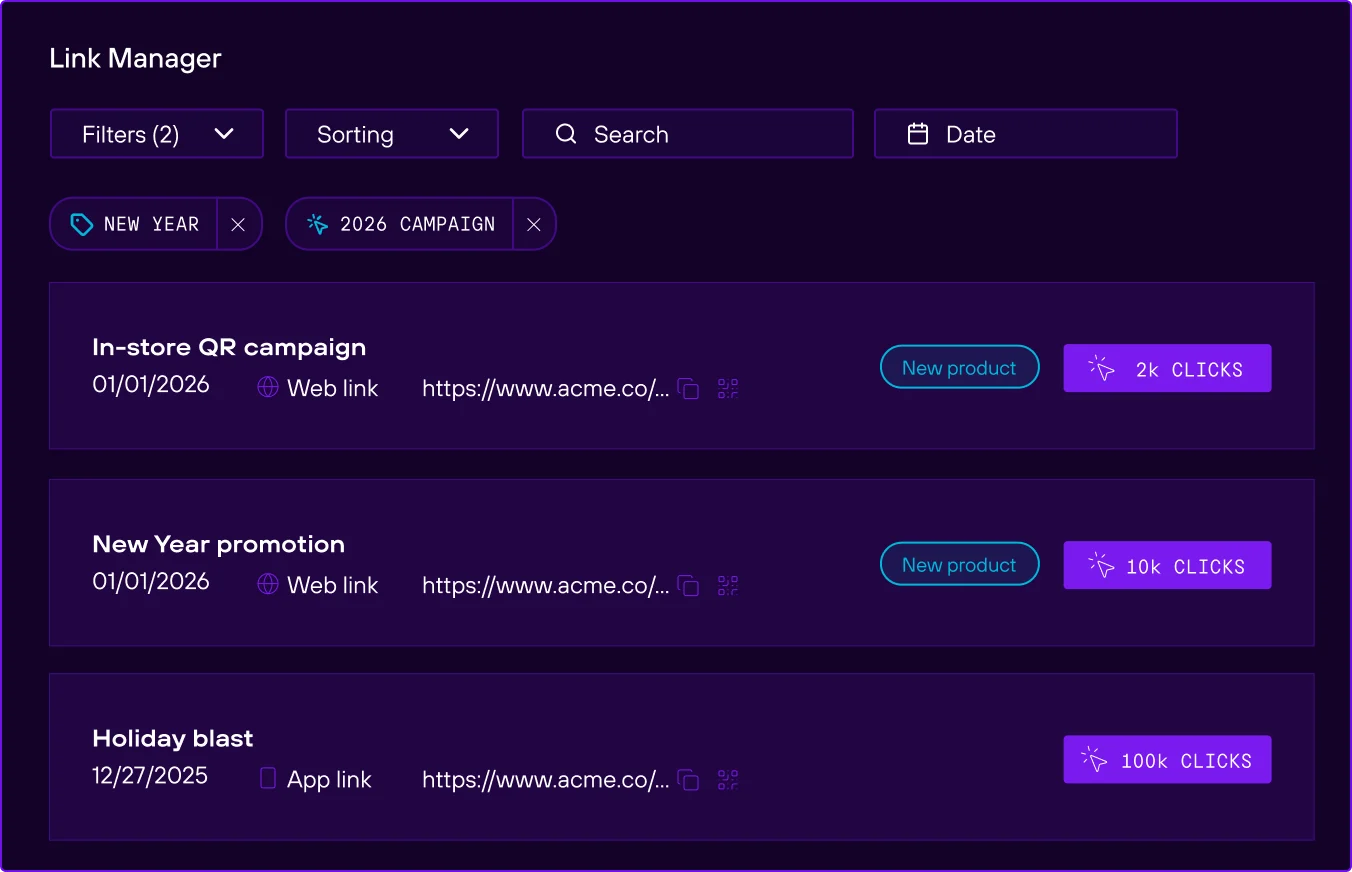The width and height of the screenshot is (1352, 872).
Task: Open the QR code for Holiday blast
Action: (727, 780)
